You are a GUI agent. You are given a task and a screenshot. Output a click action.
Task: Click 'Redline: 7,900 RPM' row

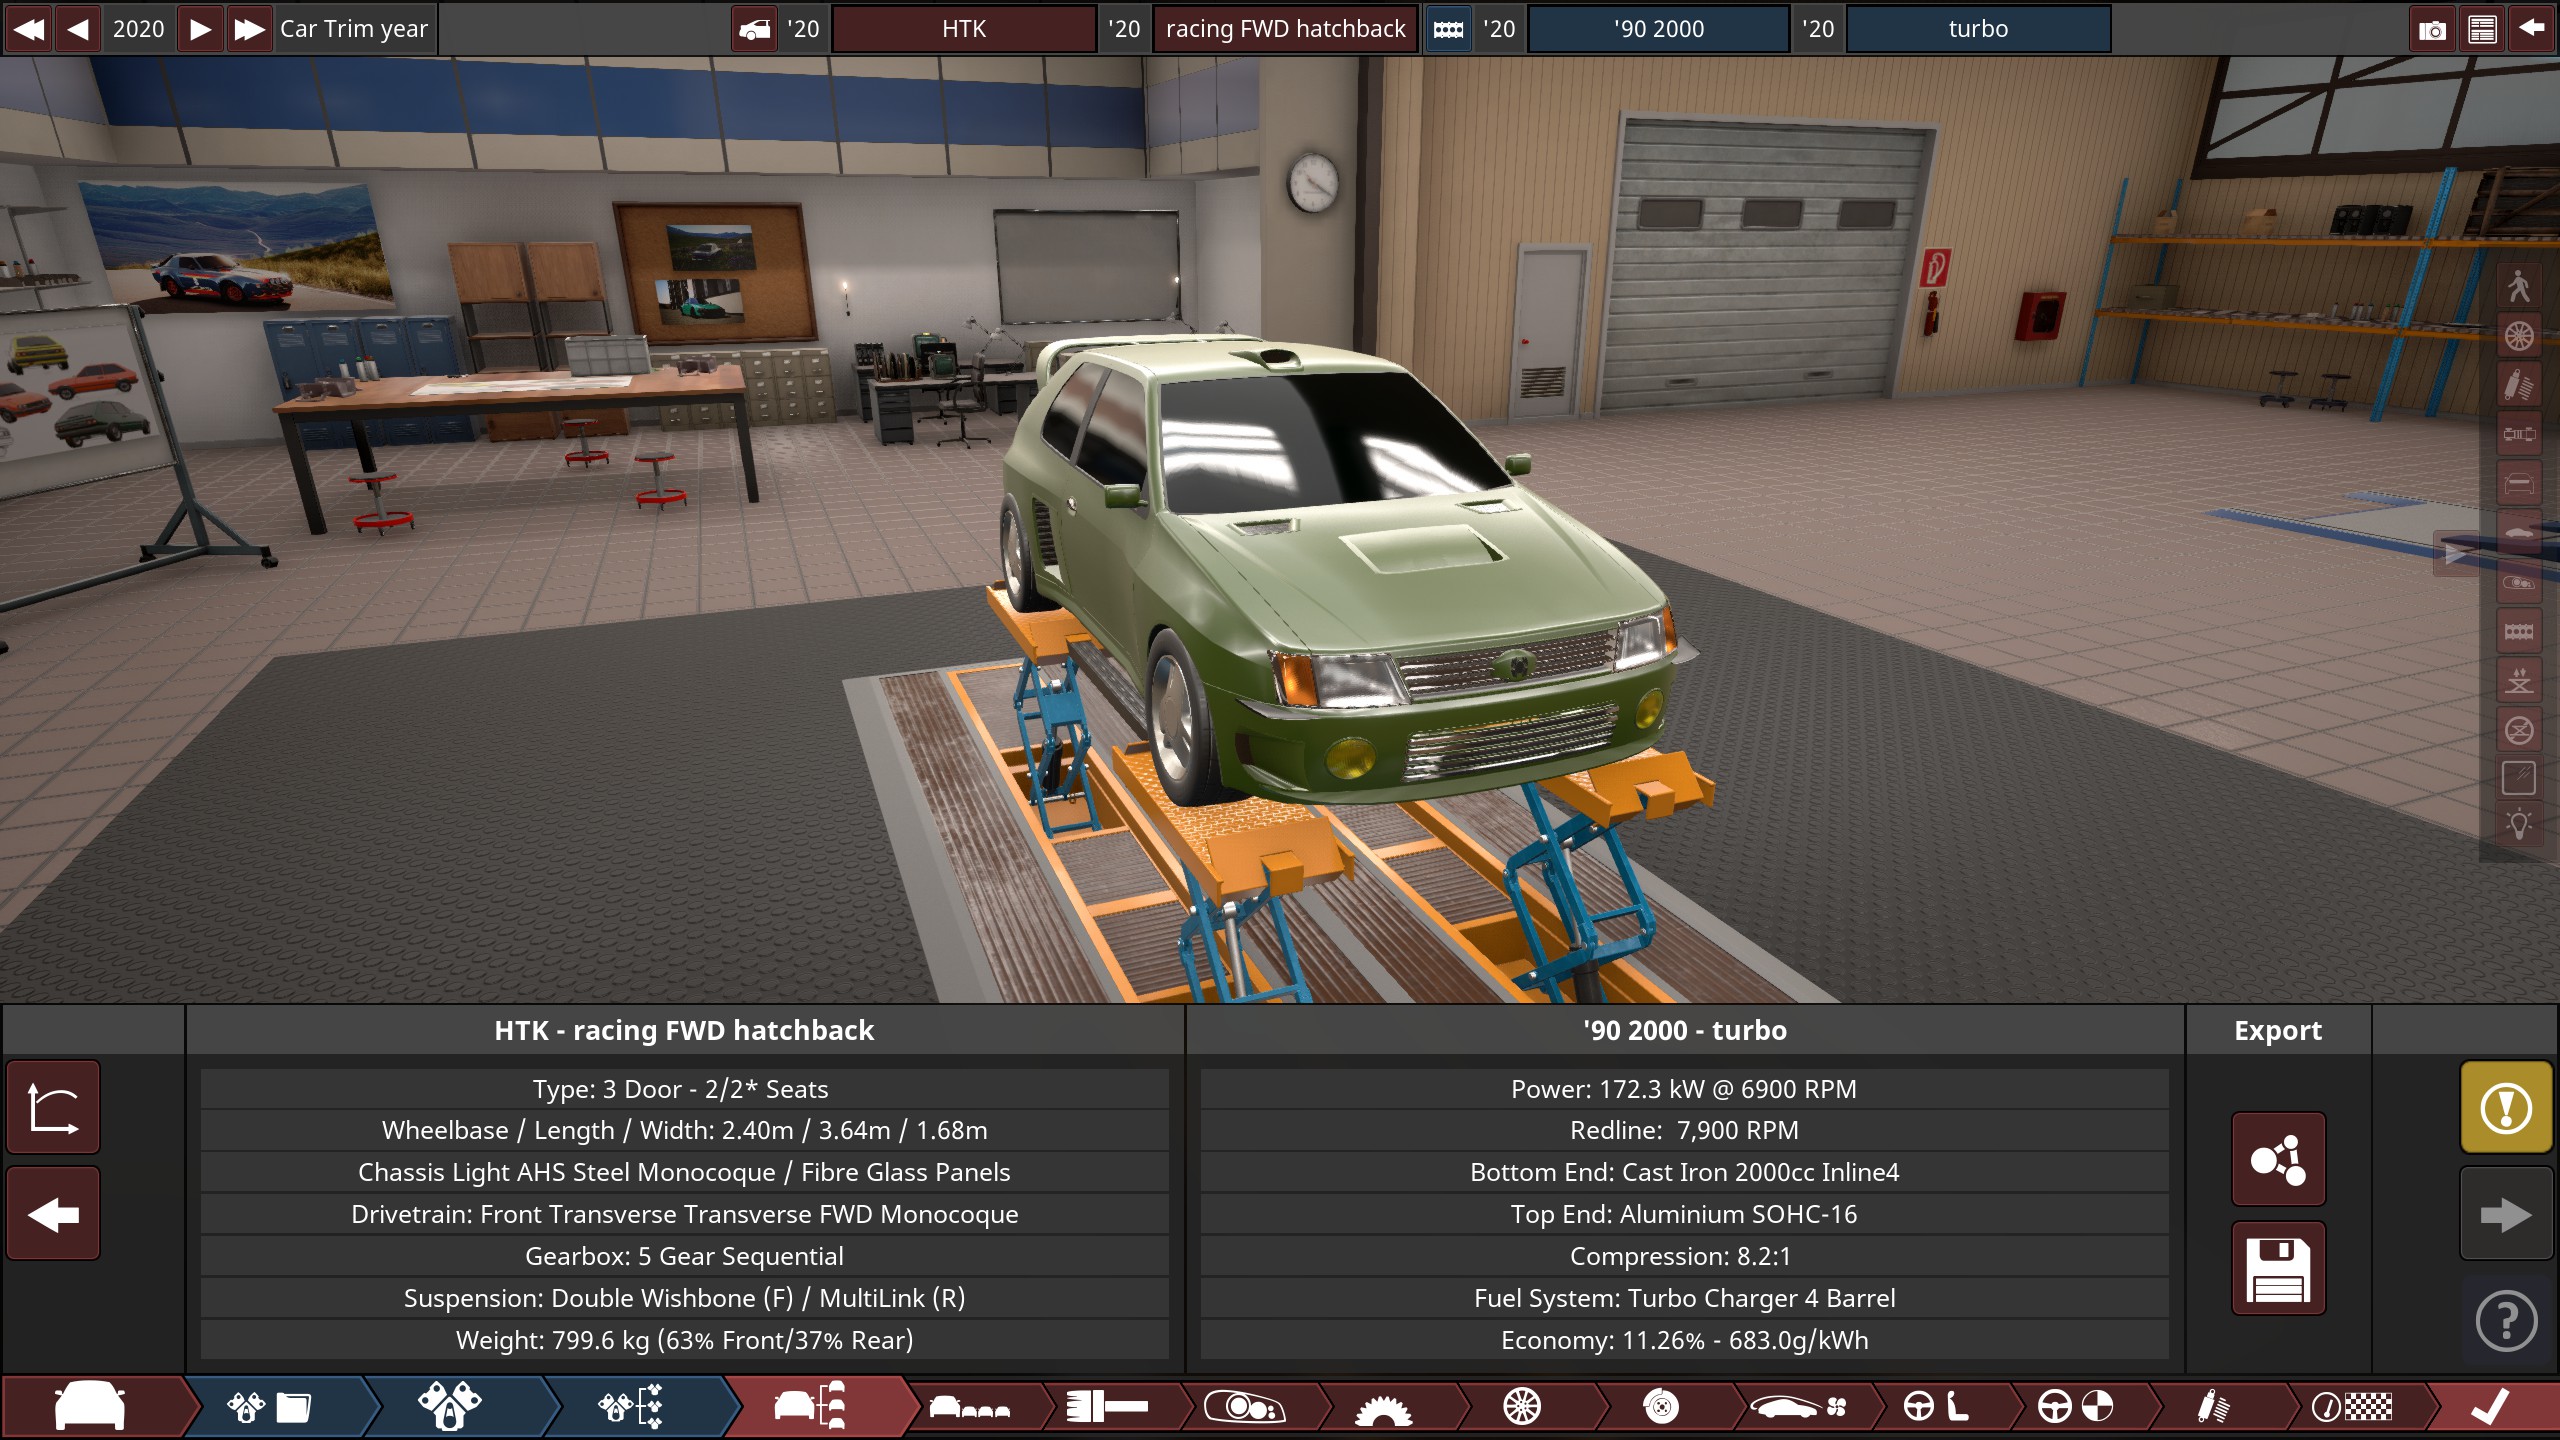pos(1684,1130)
